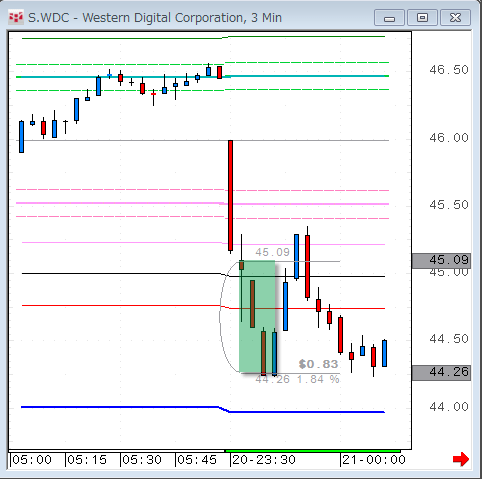Viewport: 482px width, 479px height.
Task: Click the 05:30 time axis label
Action: click(142, 460)
